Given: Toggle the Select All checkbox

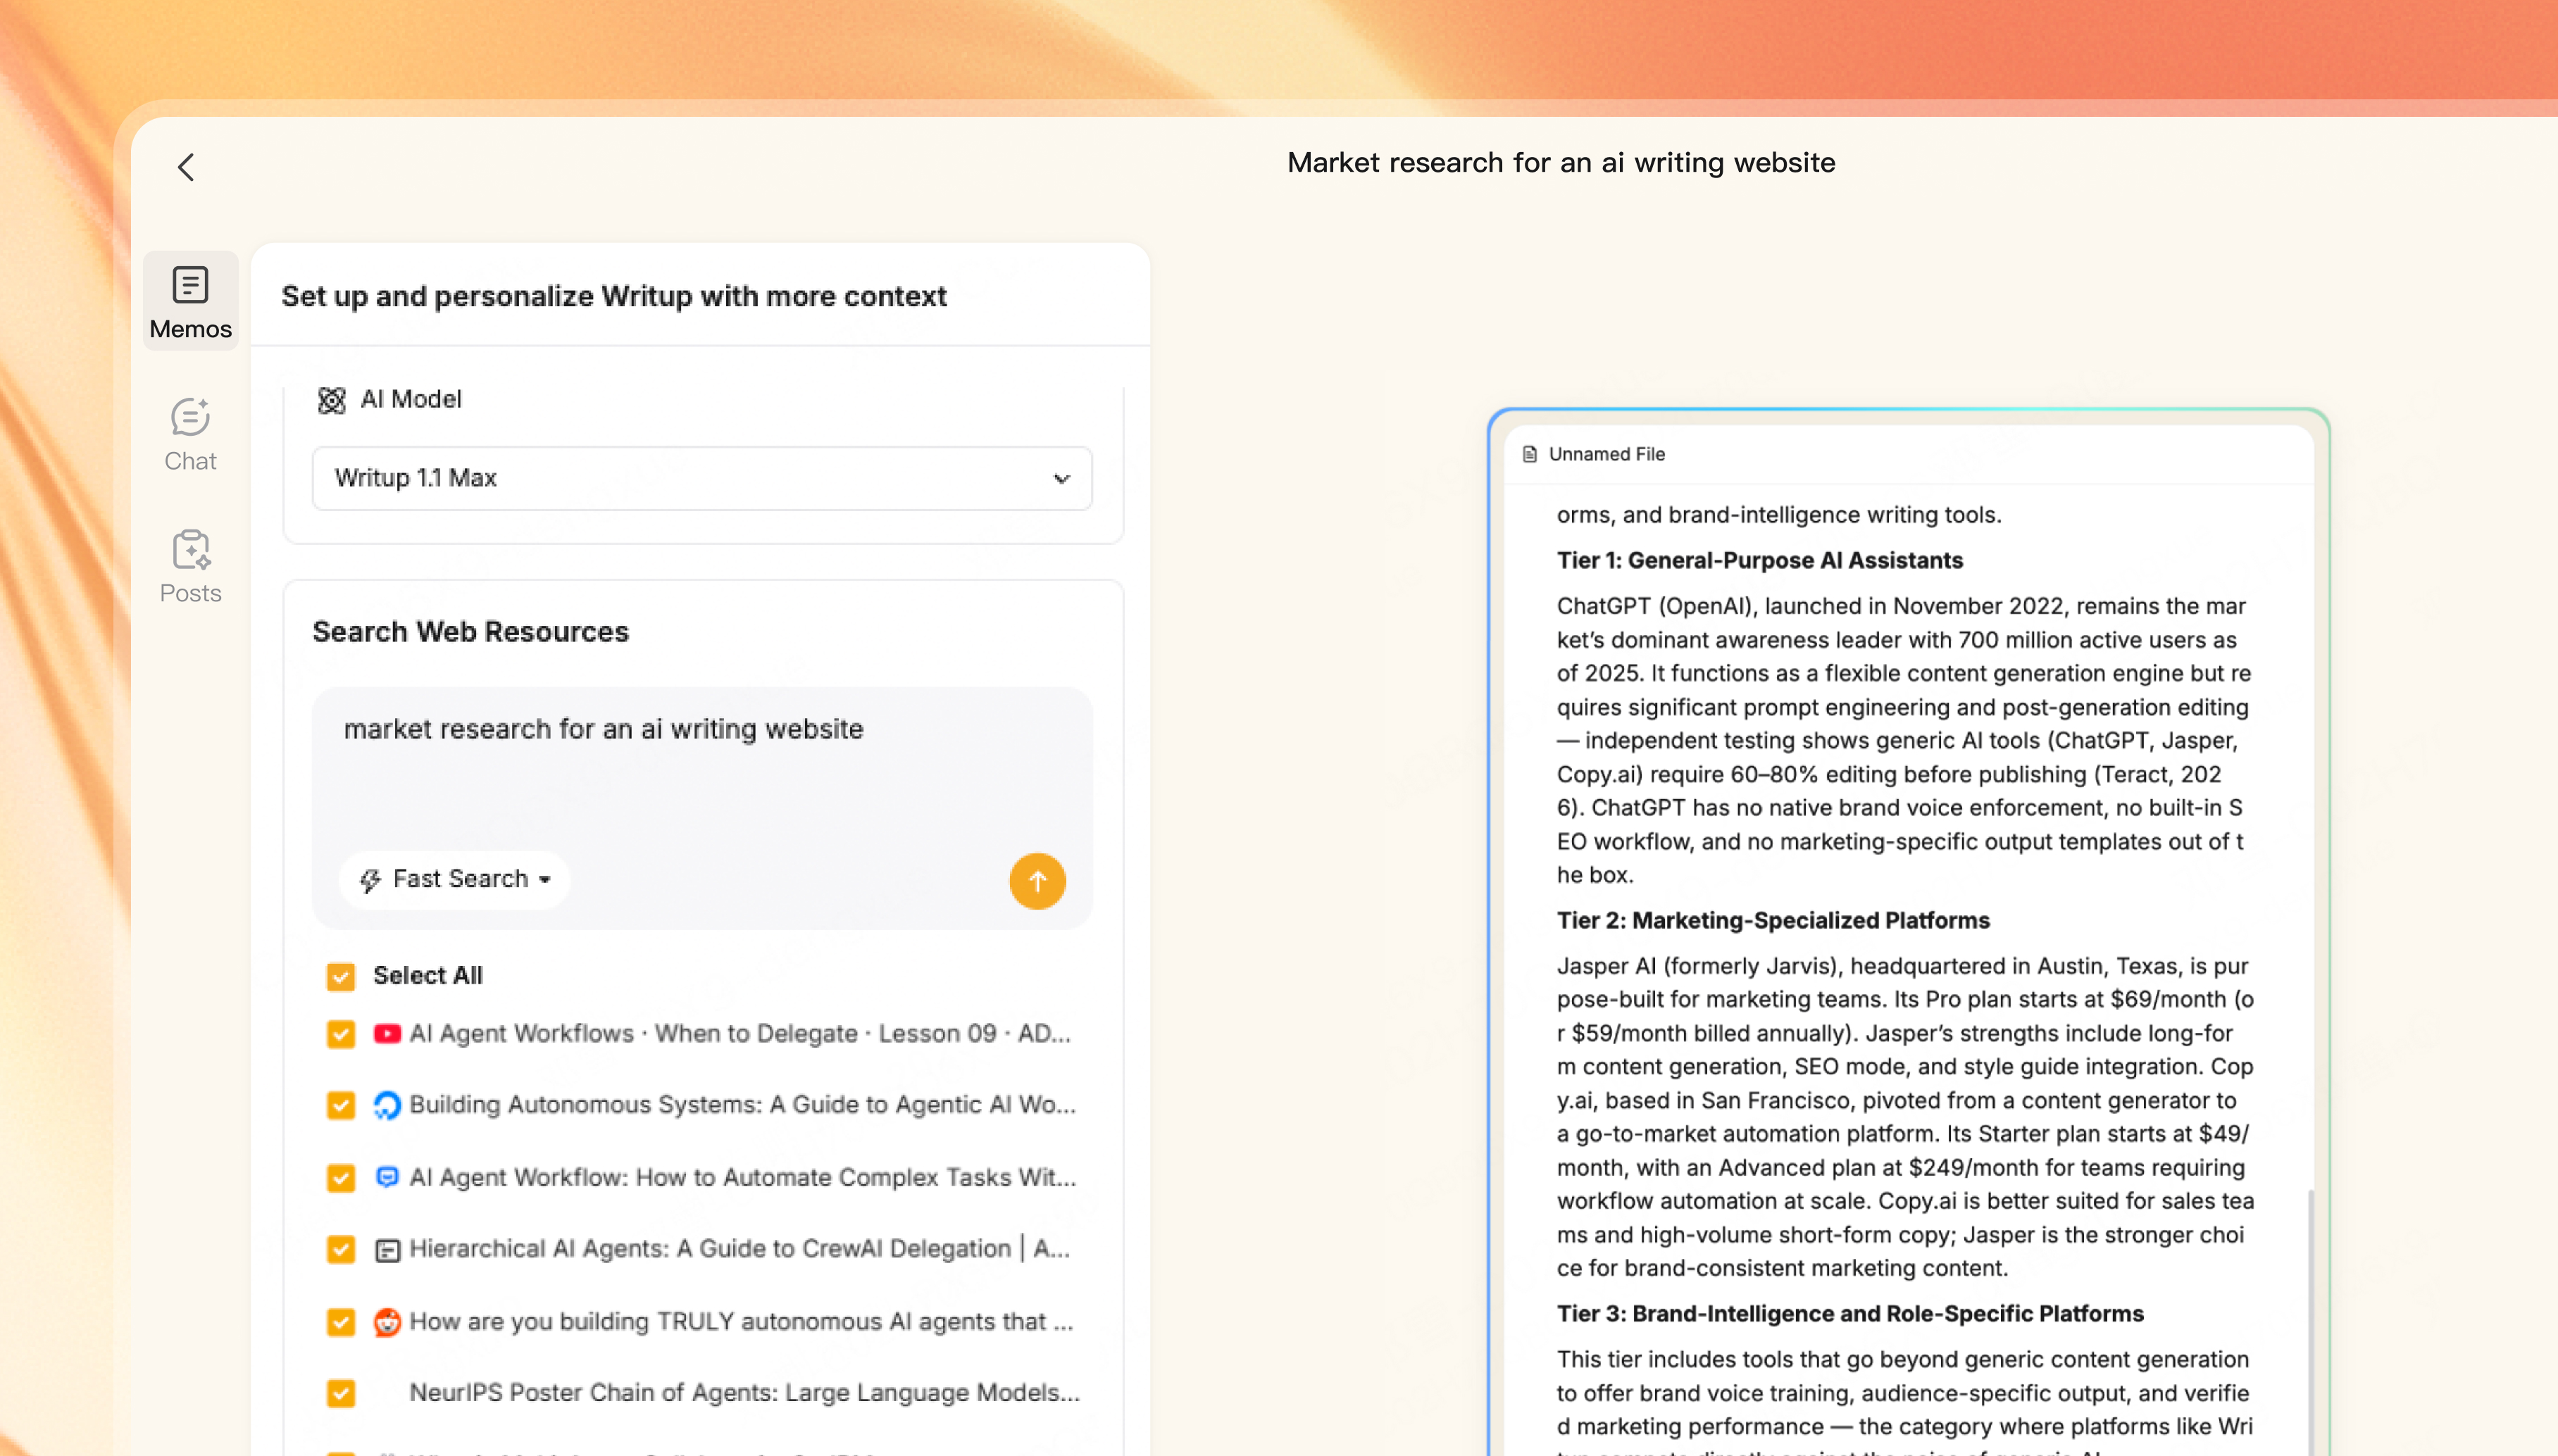Looking at the screenshot, I should (341, 976).
